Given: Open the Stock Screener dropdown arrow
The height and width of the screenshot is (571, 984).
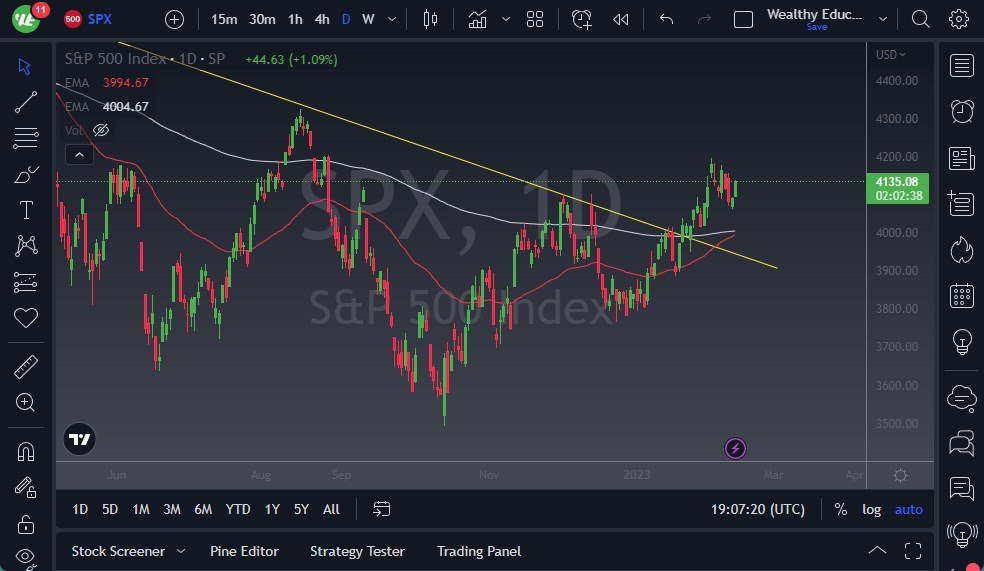Looking at the screenshot, I should [181, 551].
